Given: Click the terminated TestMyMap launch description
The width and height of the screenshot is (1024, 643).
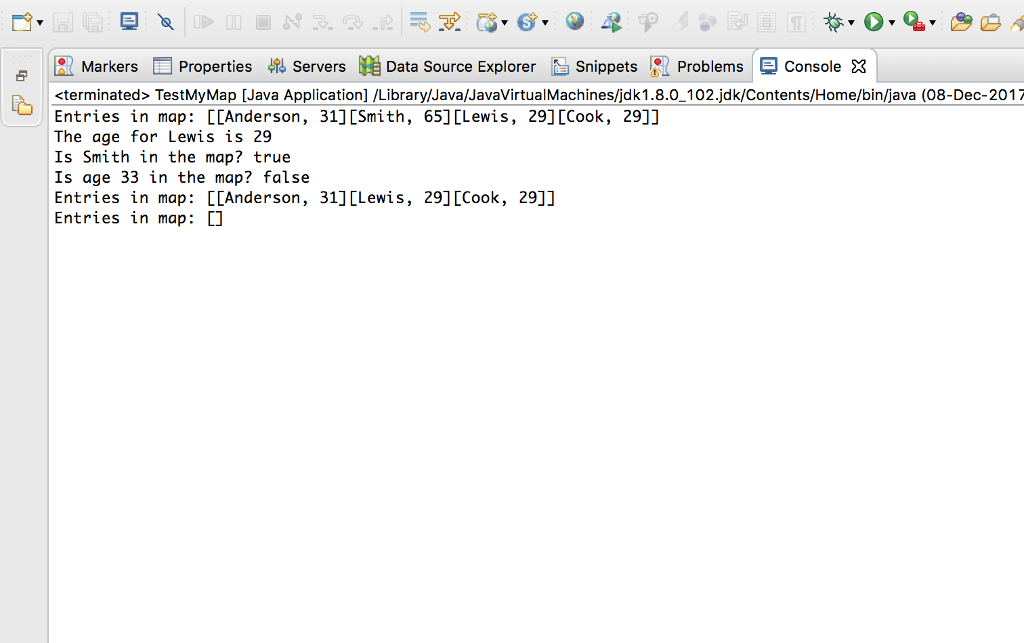Looking at the screenshot, I should pyautogui.click(x=539, y=95).
